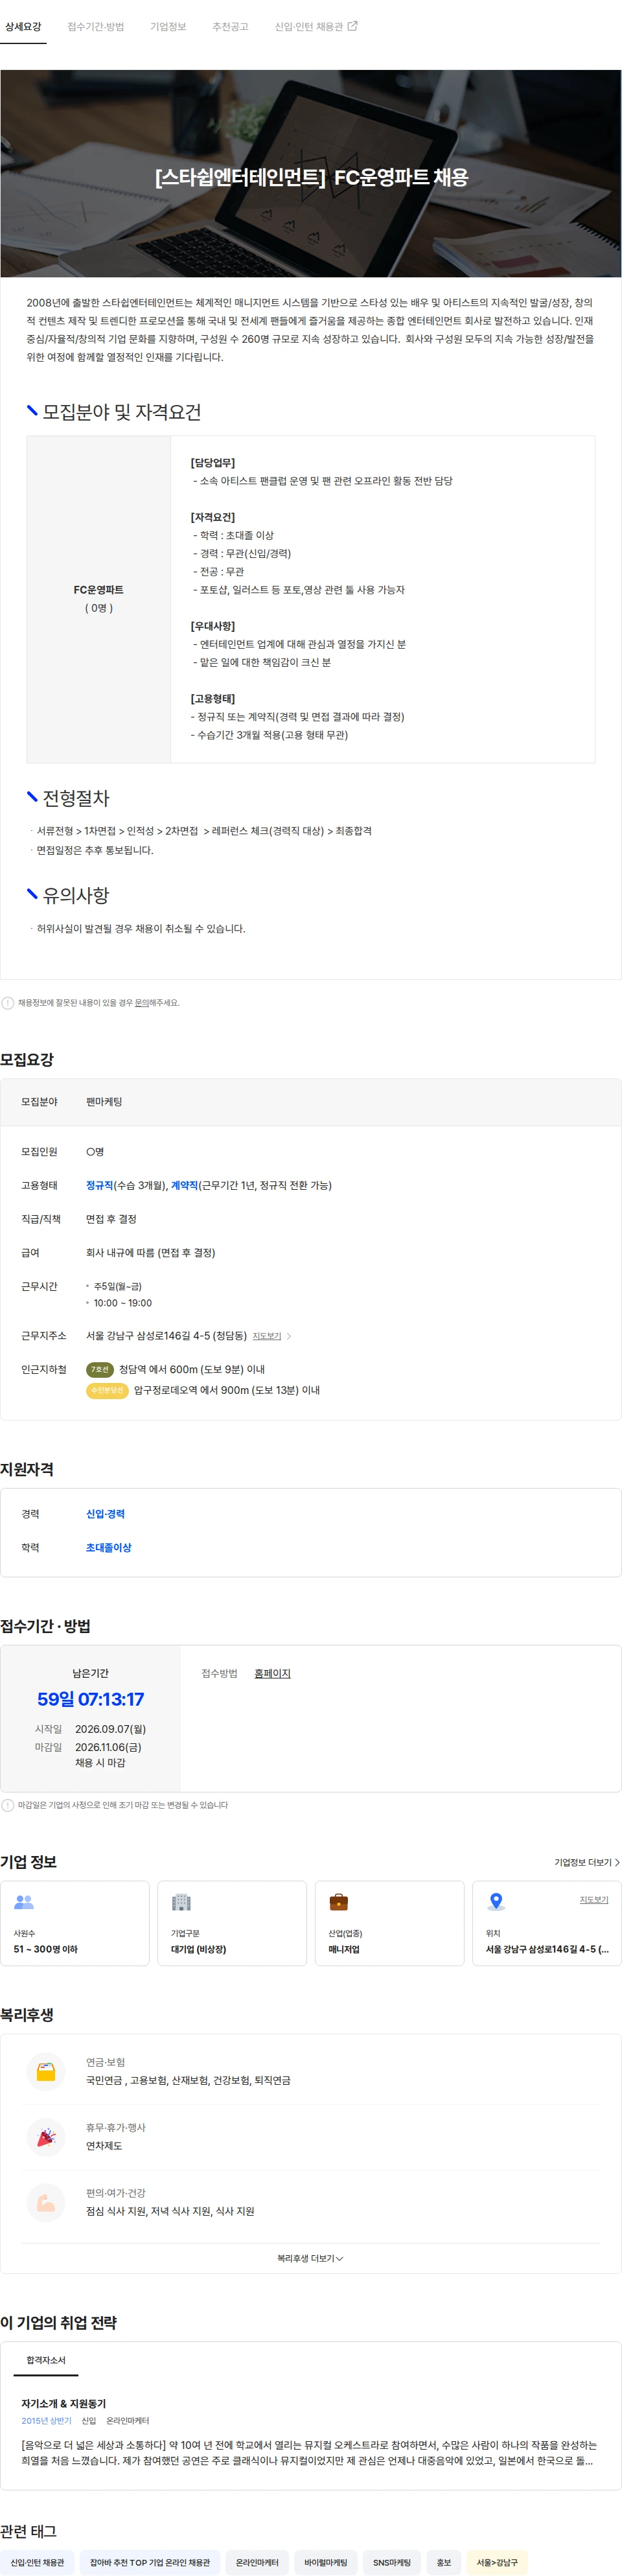Click the 신입·인턴 채용관 tag
Image resolution: width=622 pixels, height=2576 pixels.
[x=37, y=2563]
